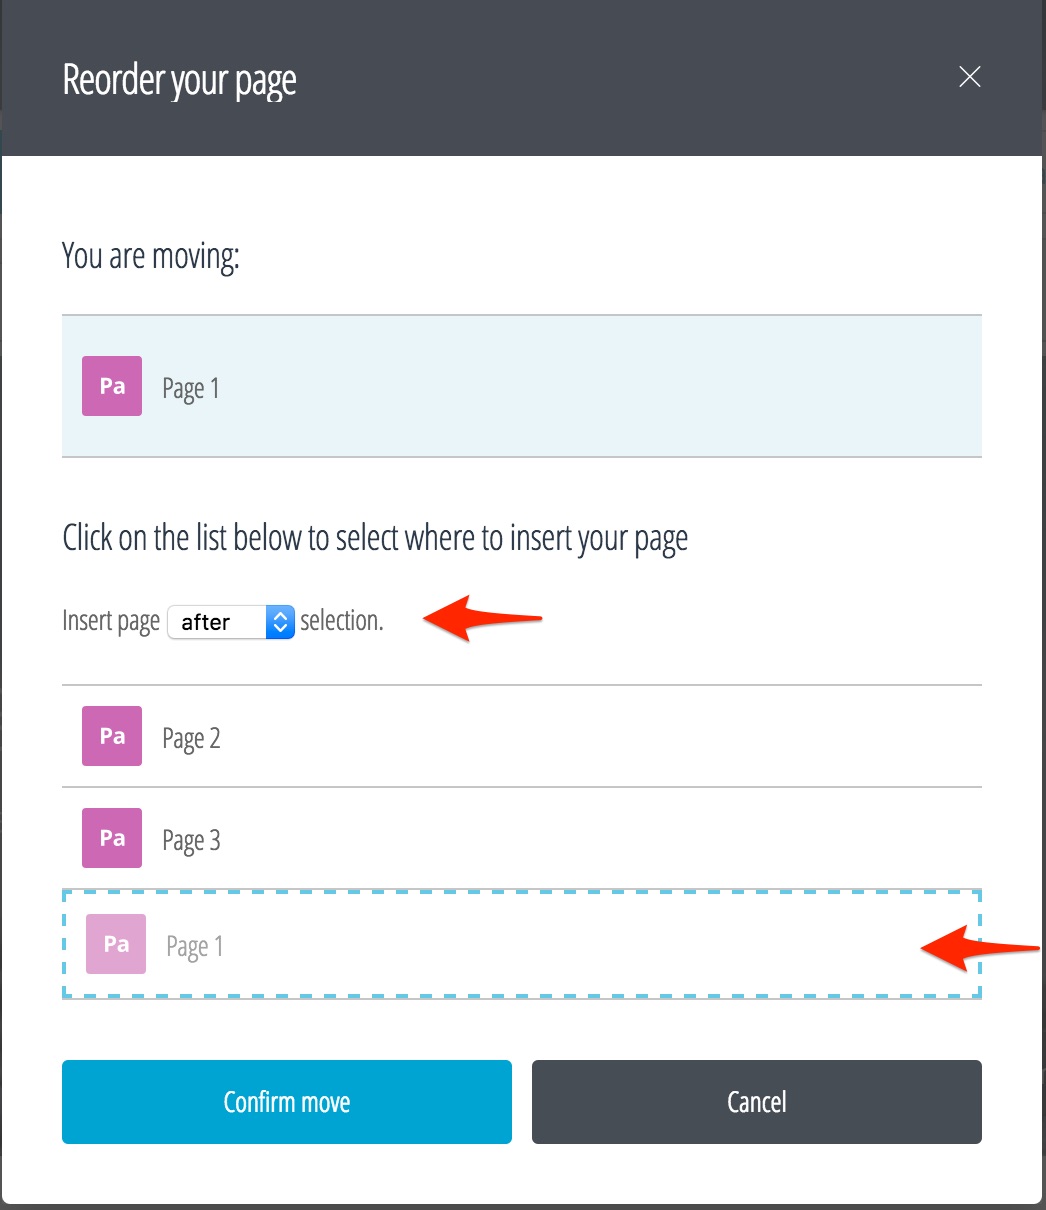
Task: Click the word 'selection.' after the dropdown
Action: tap(342, 622)
